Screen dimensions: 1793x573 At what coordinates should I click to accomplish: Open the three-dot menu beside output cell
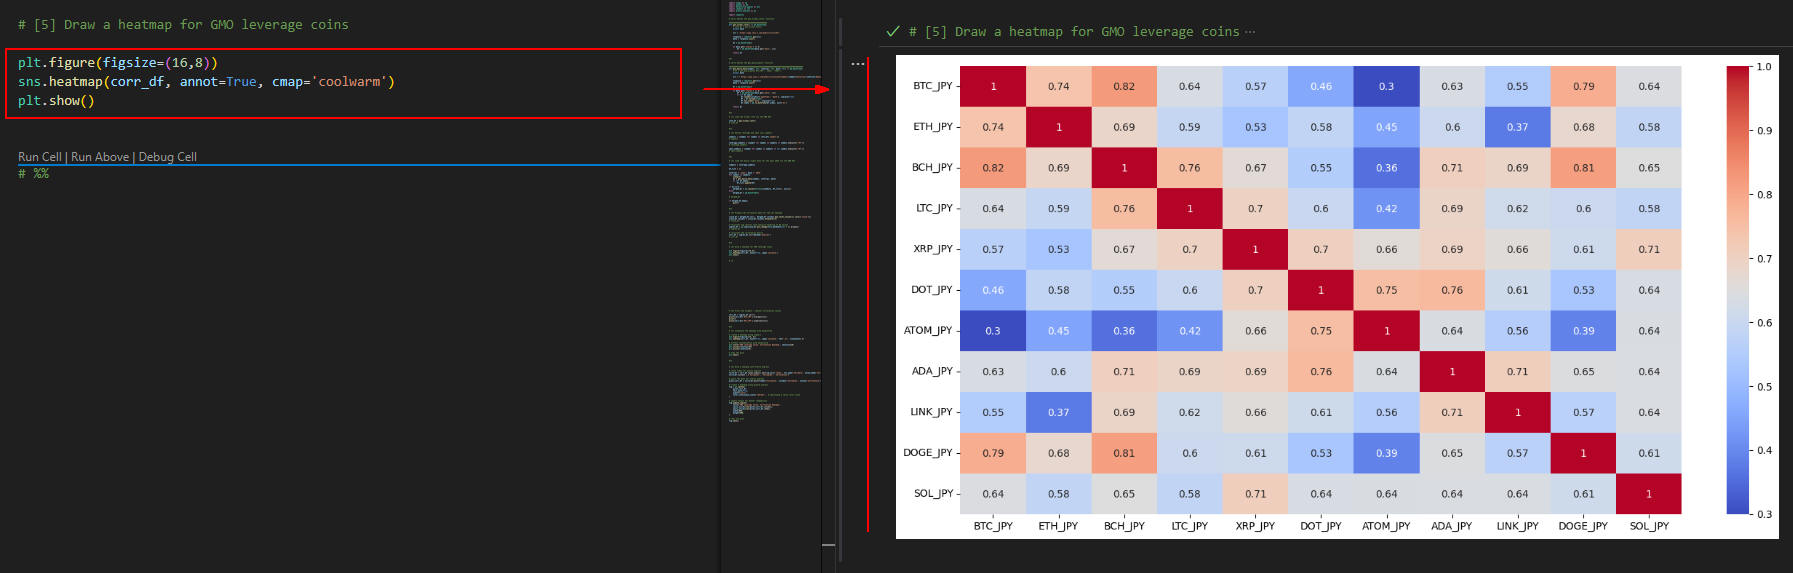[858, 64]
